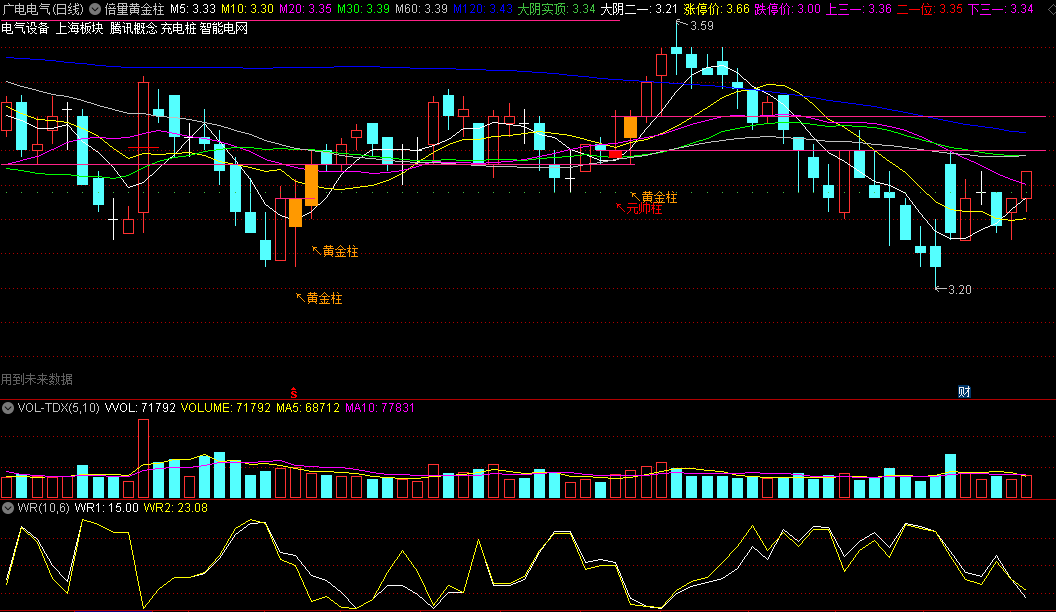1056x612 pixels.
Task: Click the green M30: 3.39 label
Action: (363, 9)
